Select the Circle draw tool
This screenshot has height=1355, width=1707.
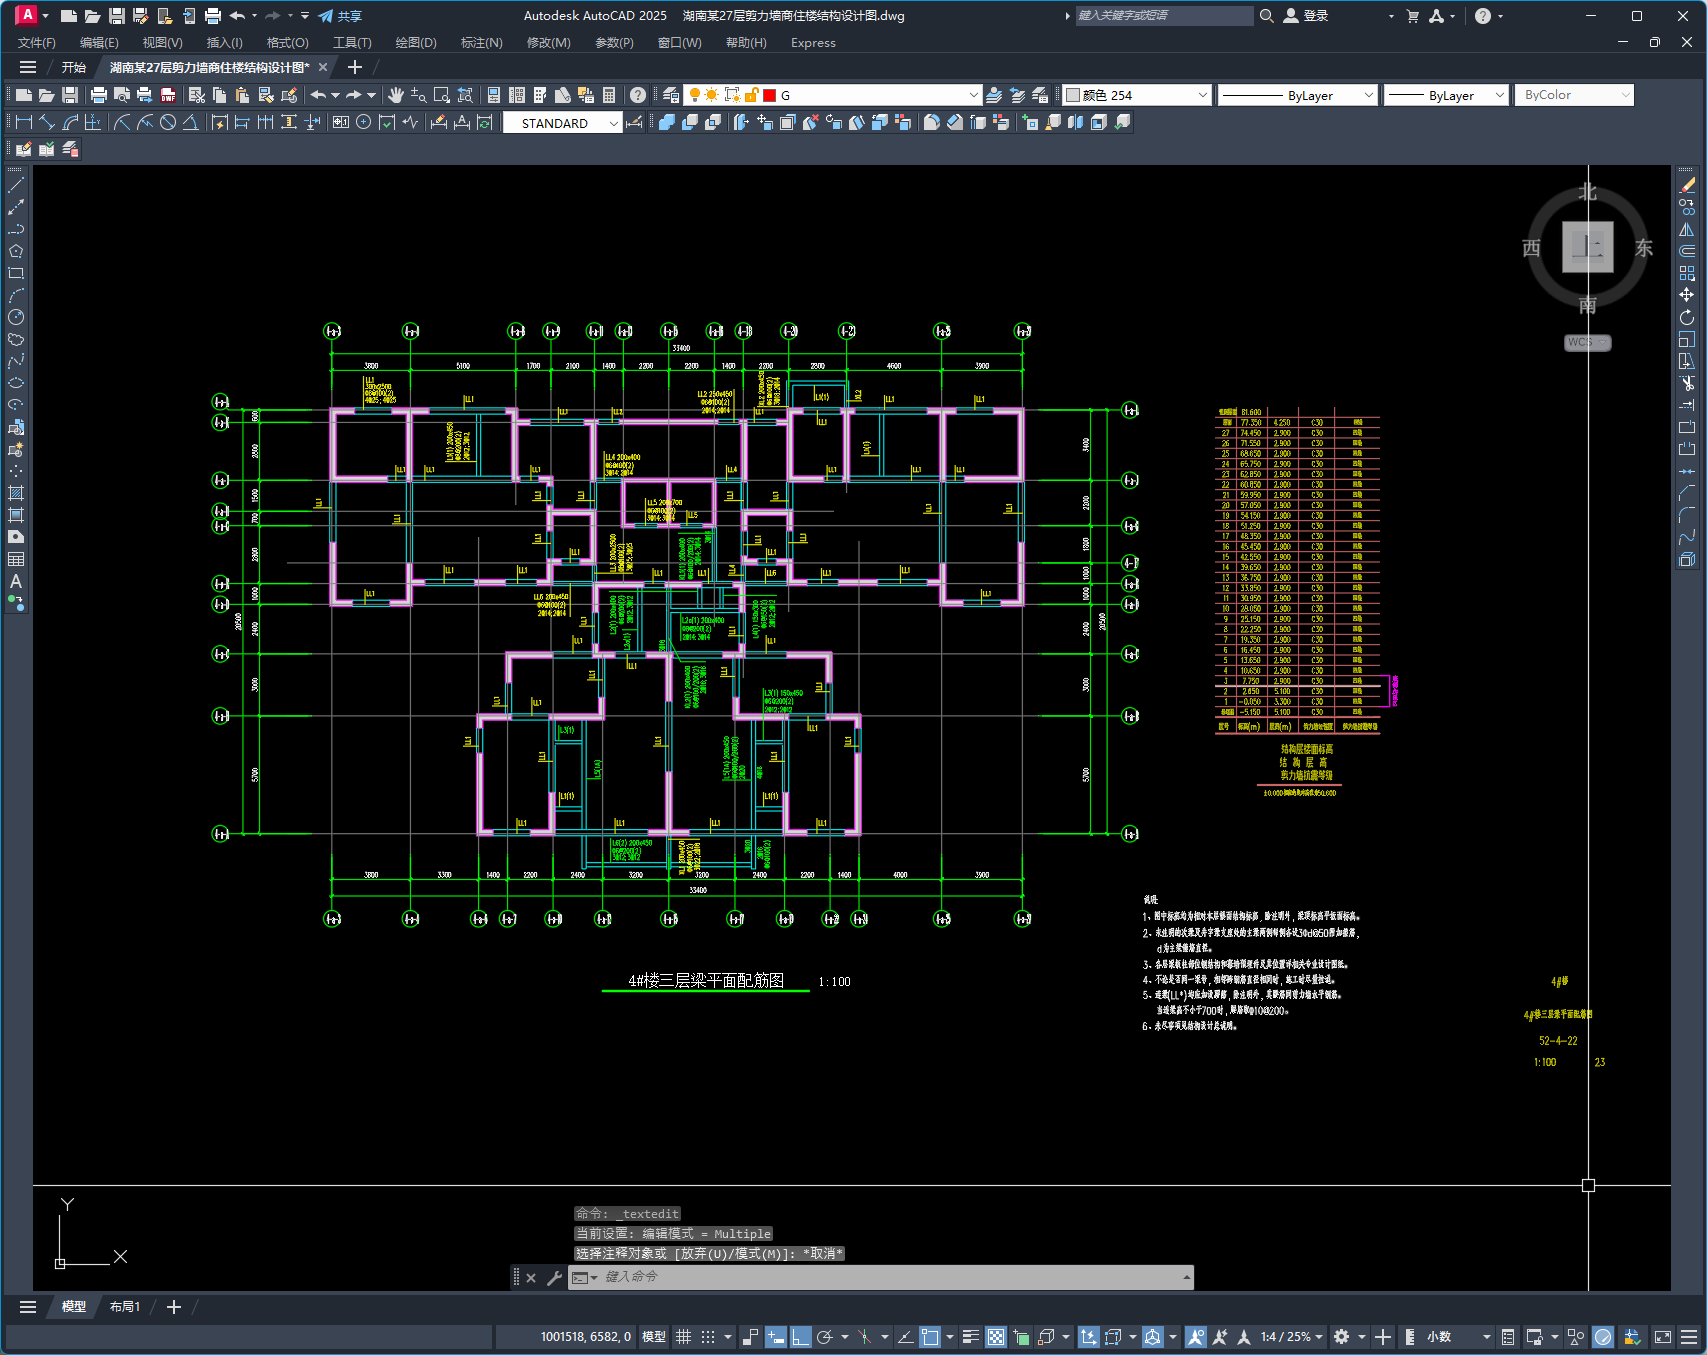pyautogui.click(x=16, y=317)
